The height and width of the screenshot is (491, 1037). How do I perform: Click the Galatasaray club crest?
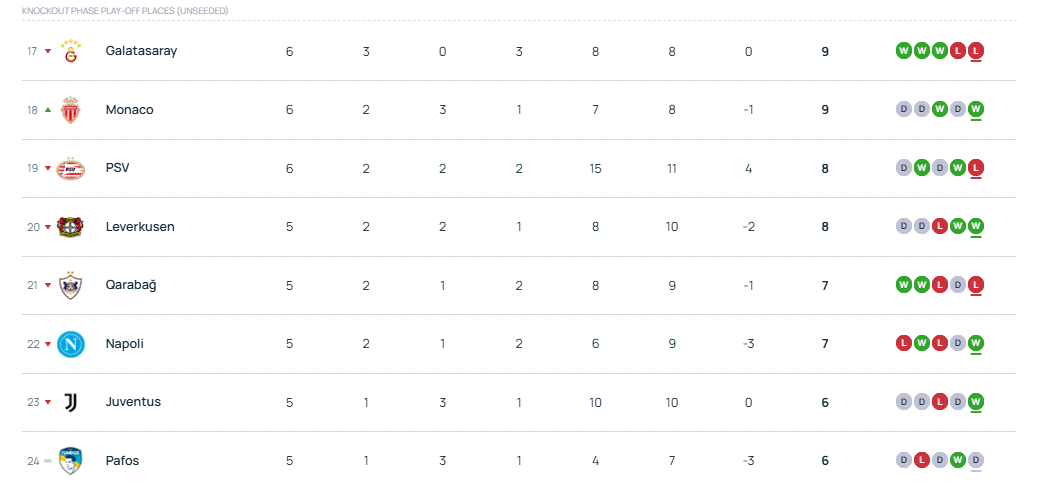coord(71,51)
